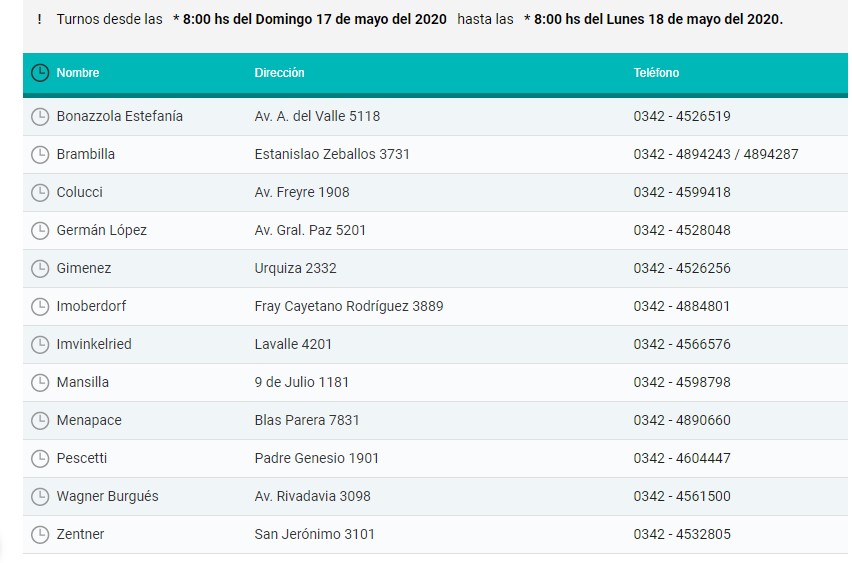852x563 pixels.
Task: Click the clock icon next to Imoberdorf
Action: [40, 306]
